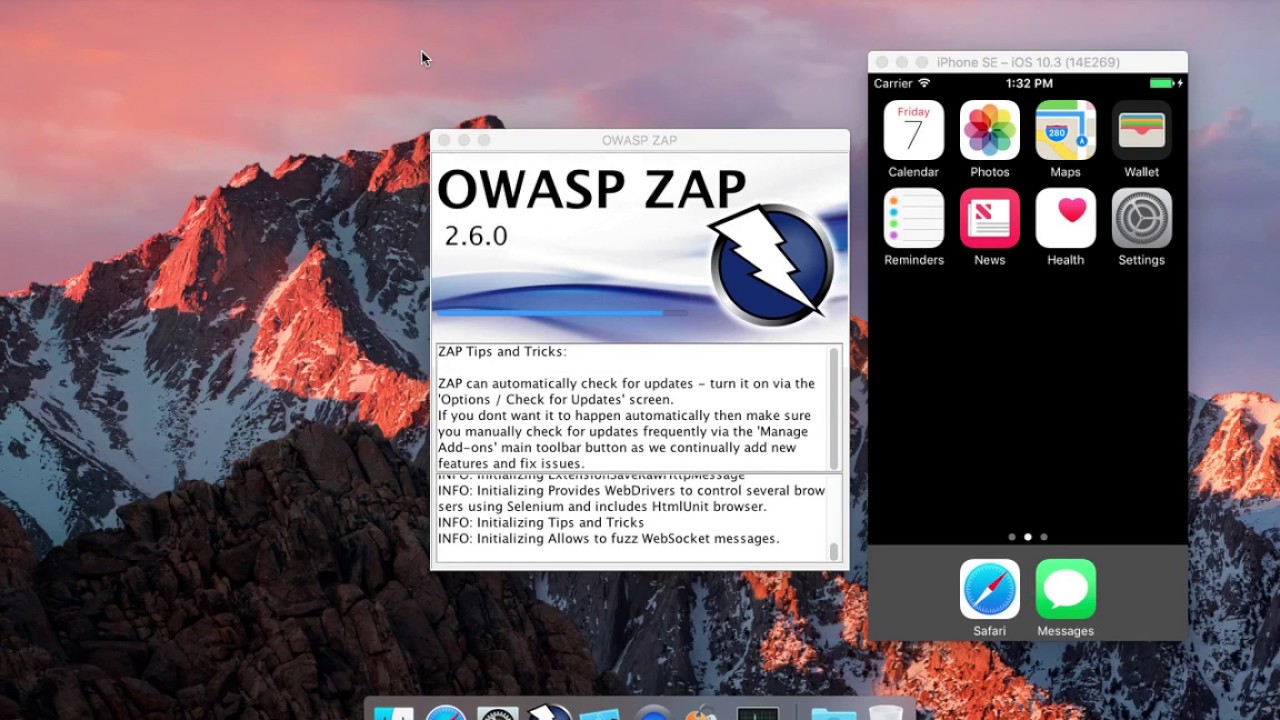Viewport: 1280px width, 720px height.
Task: Click the Tips and Tricks panel scrollbar
Action: tap(835, 407)
